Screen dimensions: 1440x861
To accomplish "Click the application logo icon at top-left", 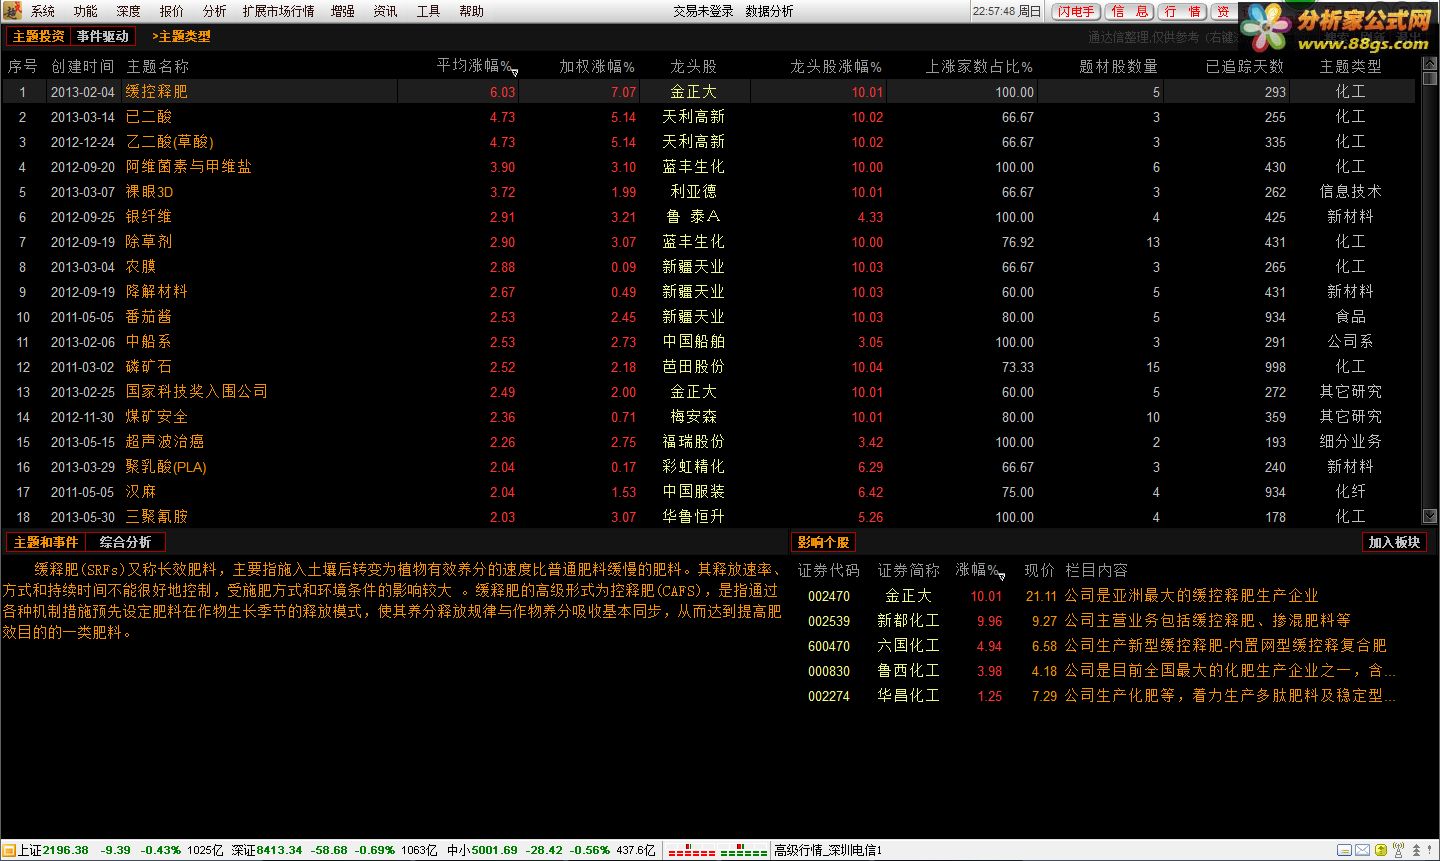I will tap(11, 11).
